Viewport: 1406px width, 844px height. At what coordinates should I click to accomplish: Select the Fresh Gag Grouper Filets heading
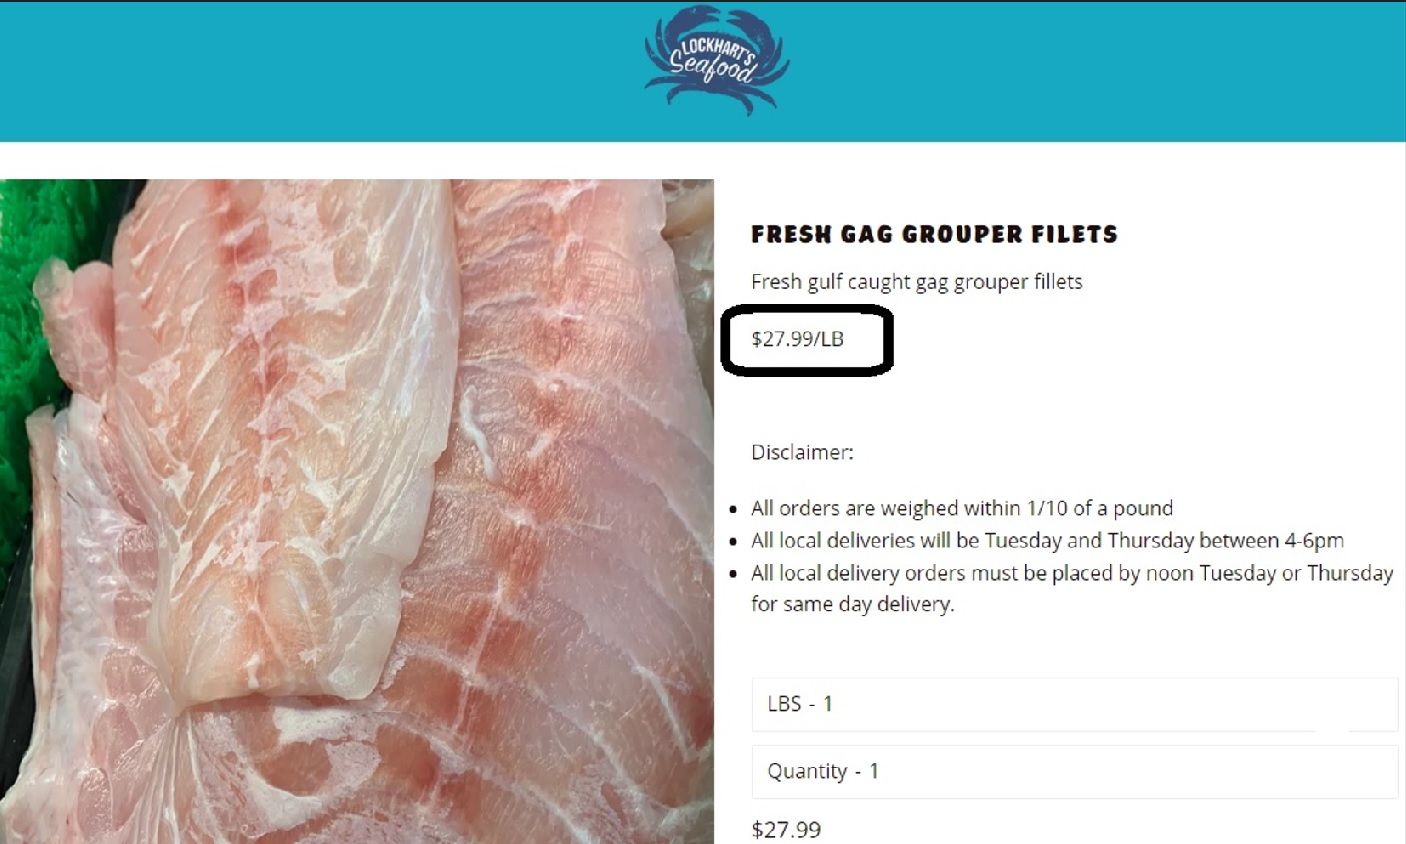[934, 234]
